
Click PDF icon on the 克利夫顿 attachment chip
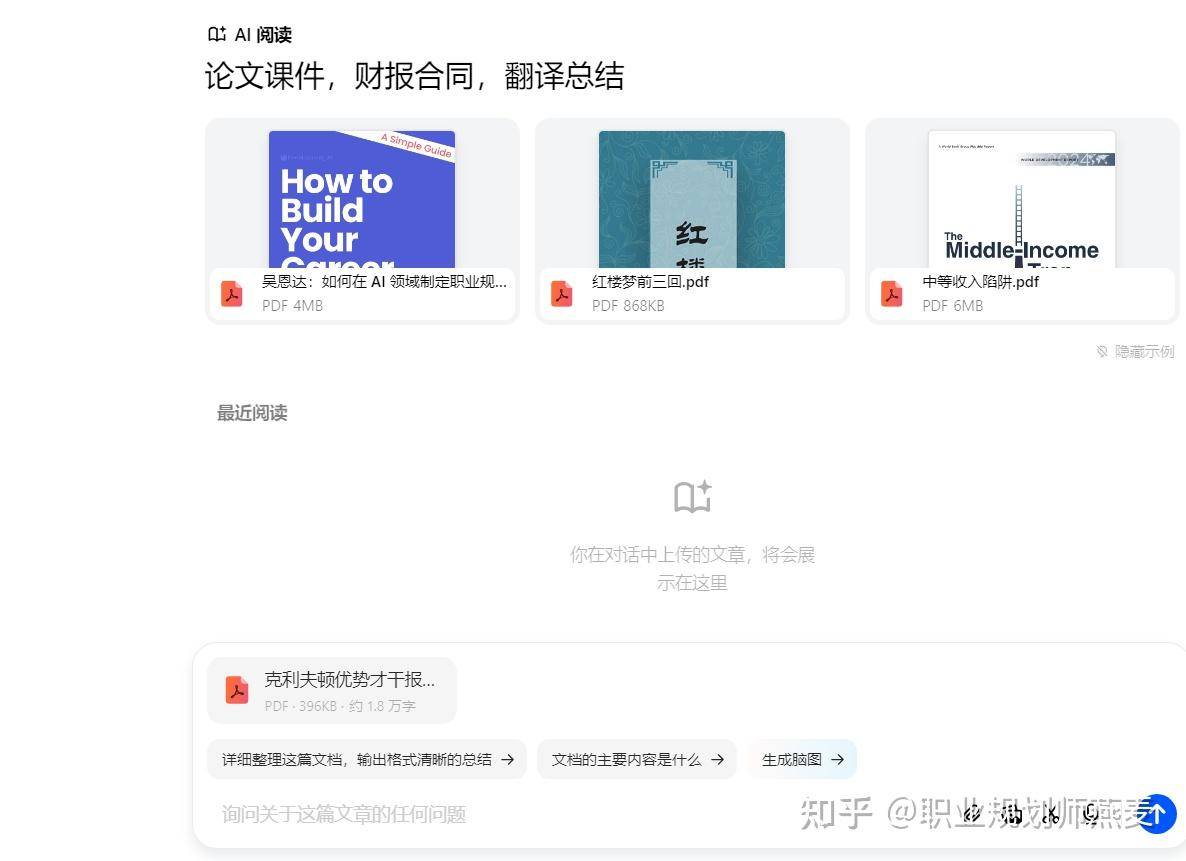(237, 690)
